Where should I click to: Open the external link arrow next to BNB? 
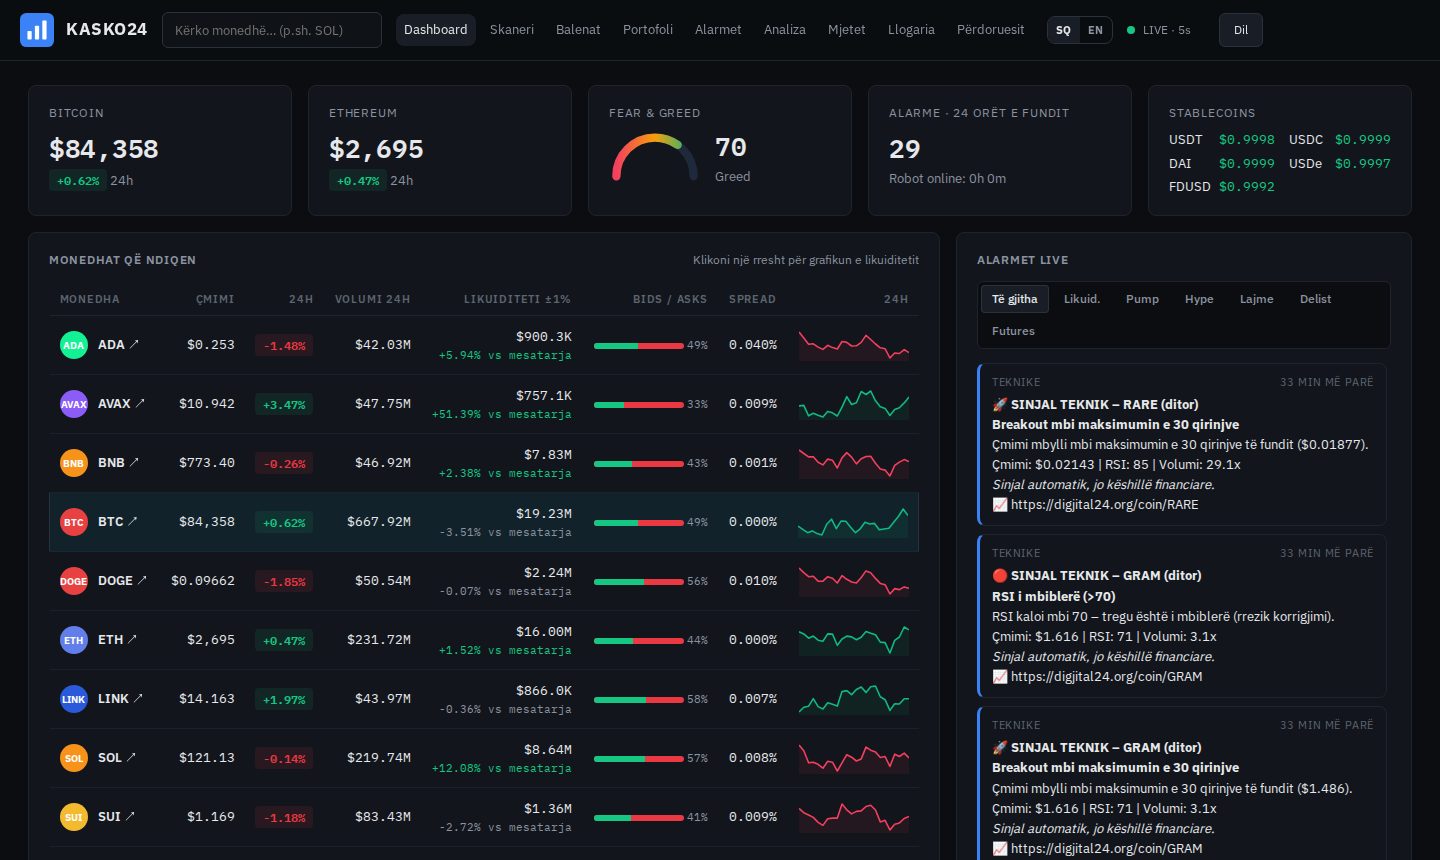[x=135, y=462]
